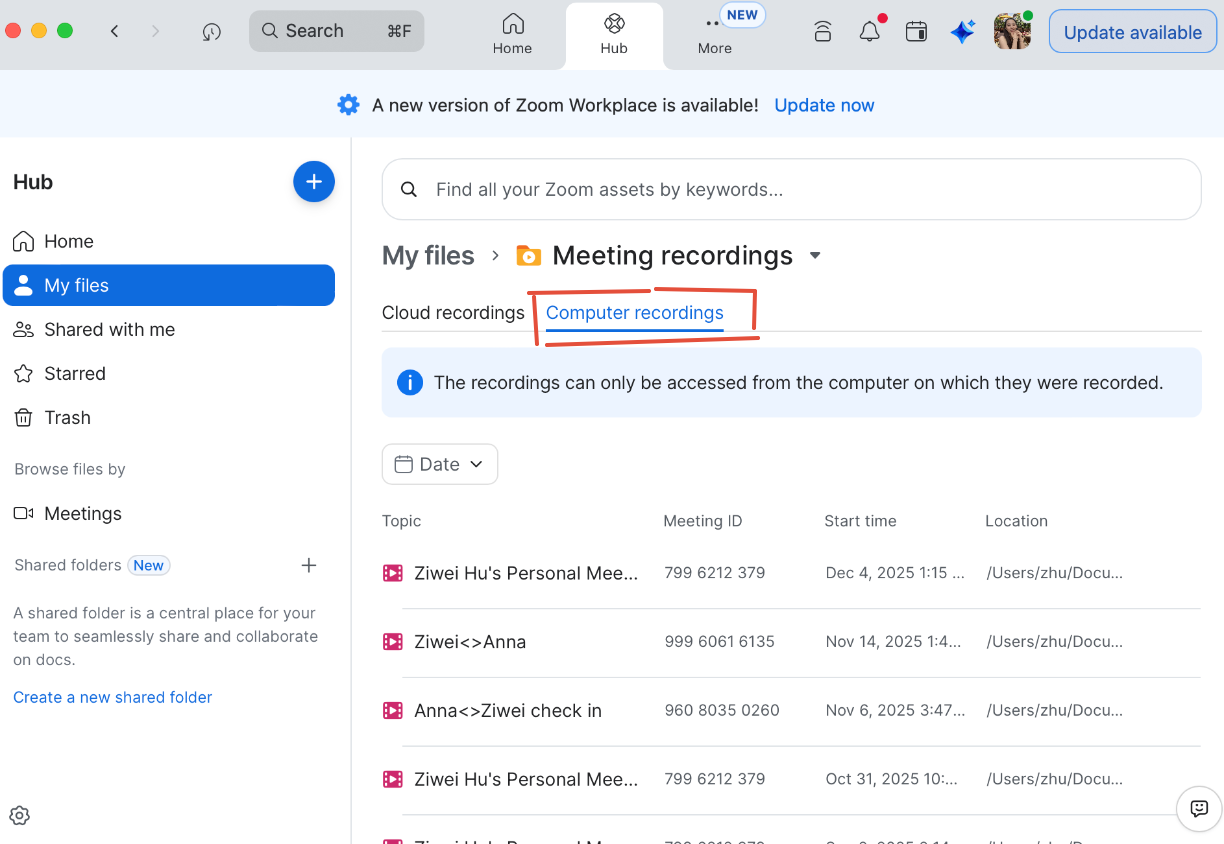This screenshot has height=844, width=1224.
Task: Open the More tab
Action: click(715, 35)
